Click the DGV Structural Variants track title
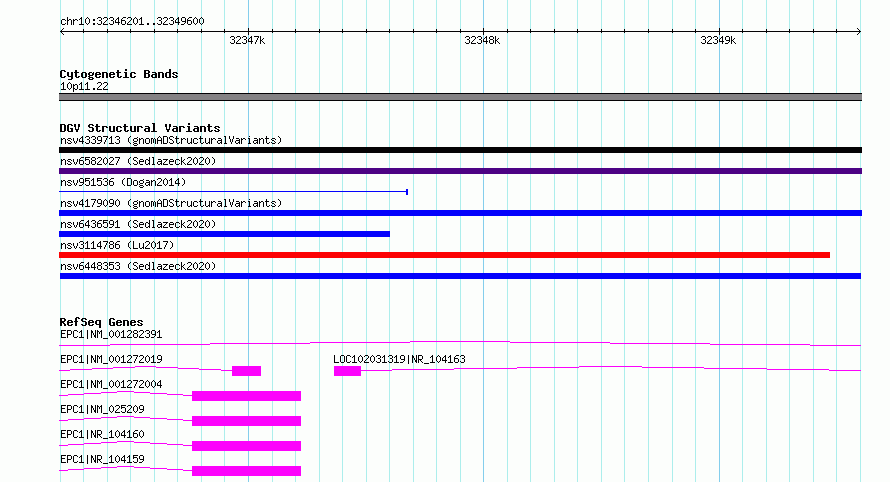Screen dimensions: 890x482 point(140,128)
